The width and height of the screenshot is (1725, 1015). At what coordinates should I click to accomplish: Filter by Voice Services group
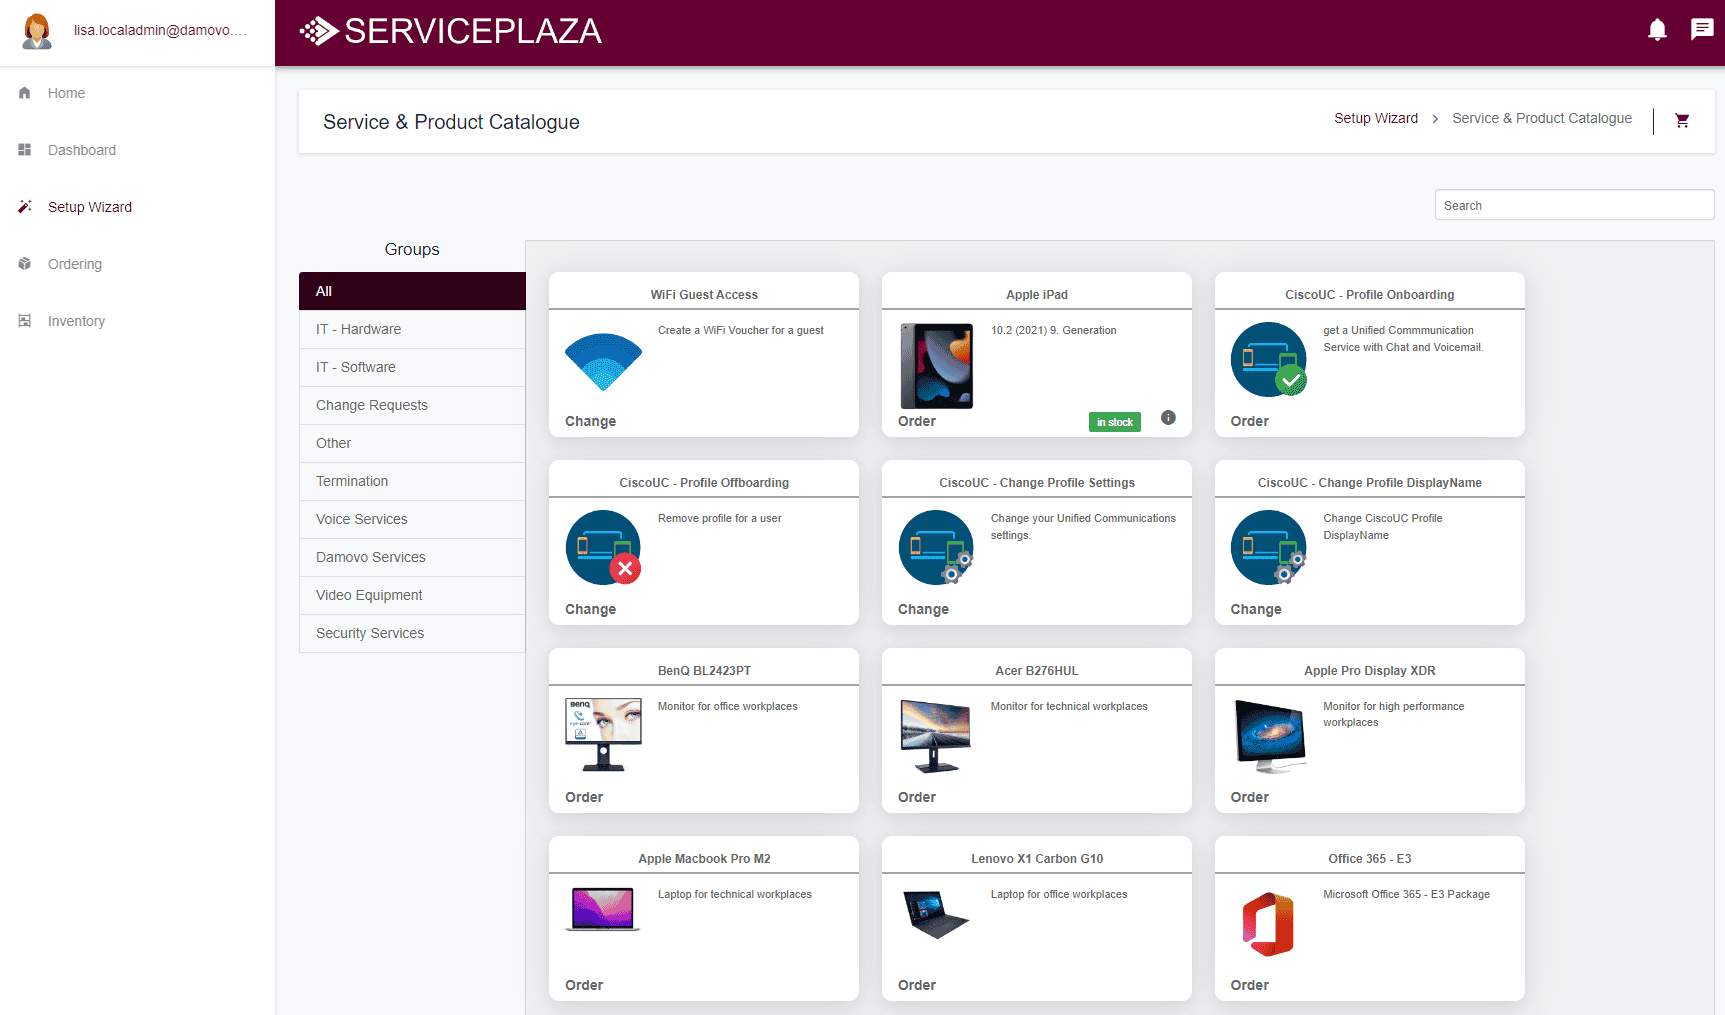pyautogui.click(x=361, y=519)
